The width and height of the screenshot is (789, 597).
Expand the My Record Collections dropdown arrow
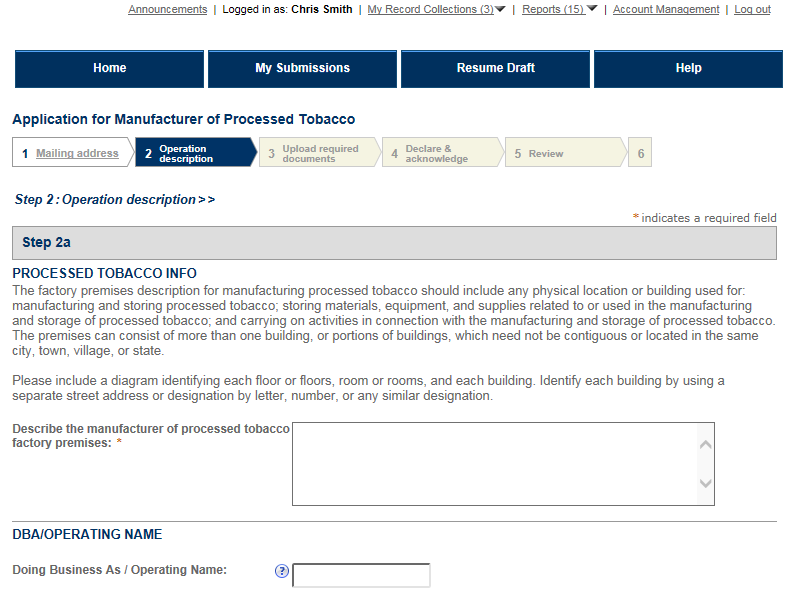500,10
